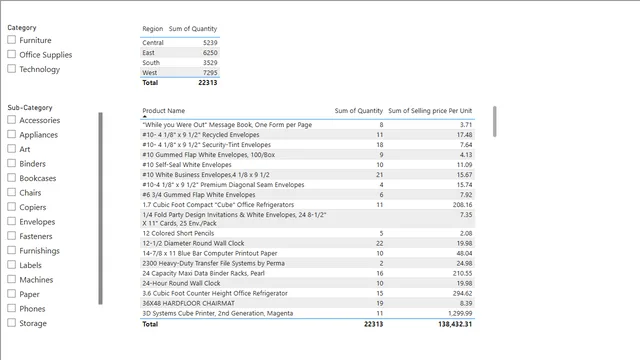This screenshot has width=640, height=360.
Task: Sort by Product Name column header
Action: pyautogui.click(x=163, y=111)
